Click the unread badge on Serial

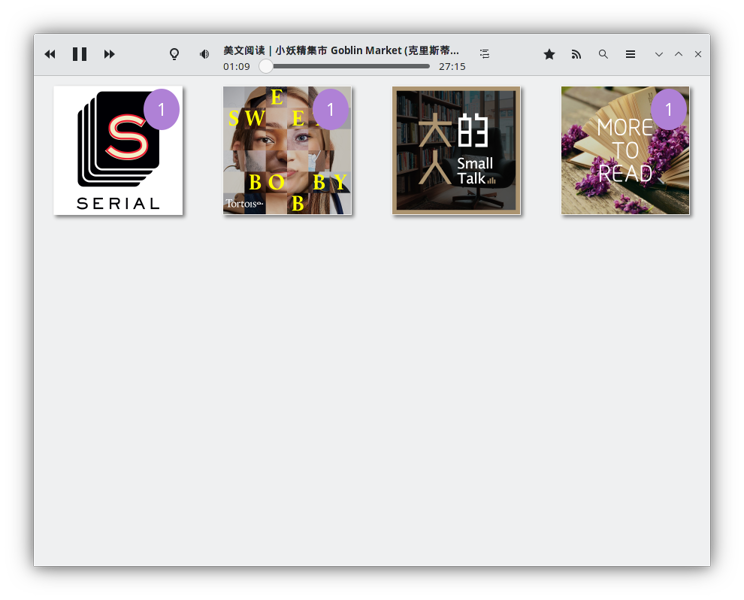[x=161, y=110]
